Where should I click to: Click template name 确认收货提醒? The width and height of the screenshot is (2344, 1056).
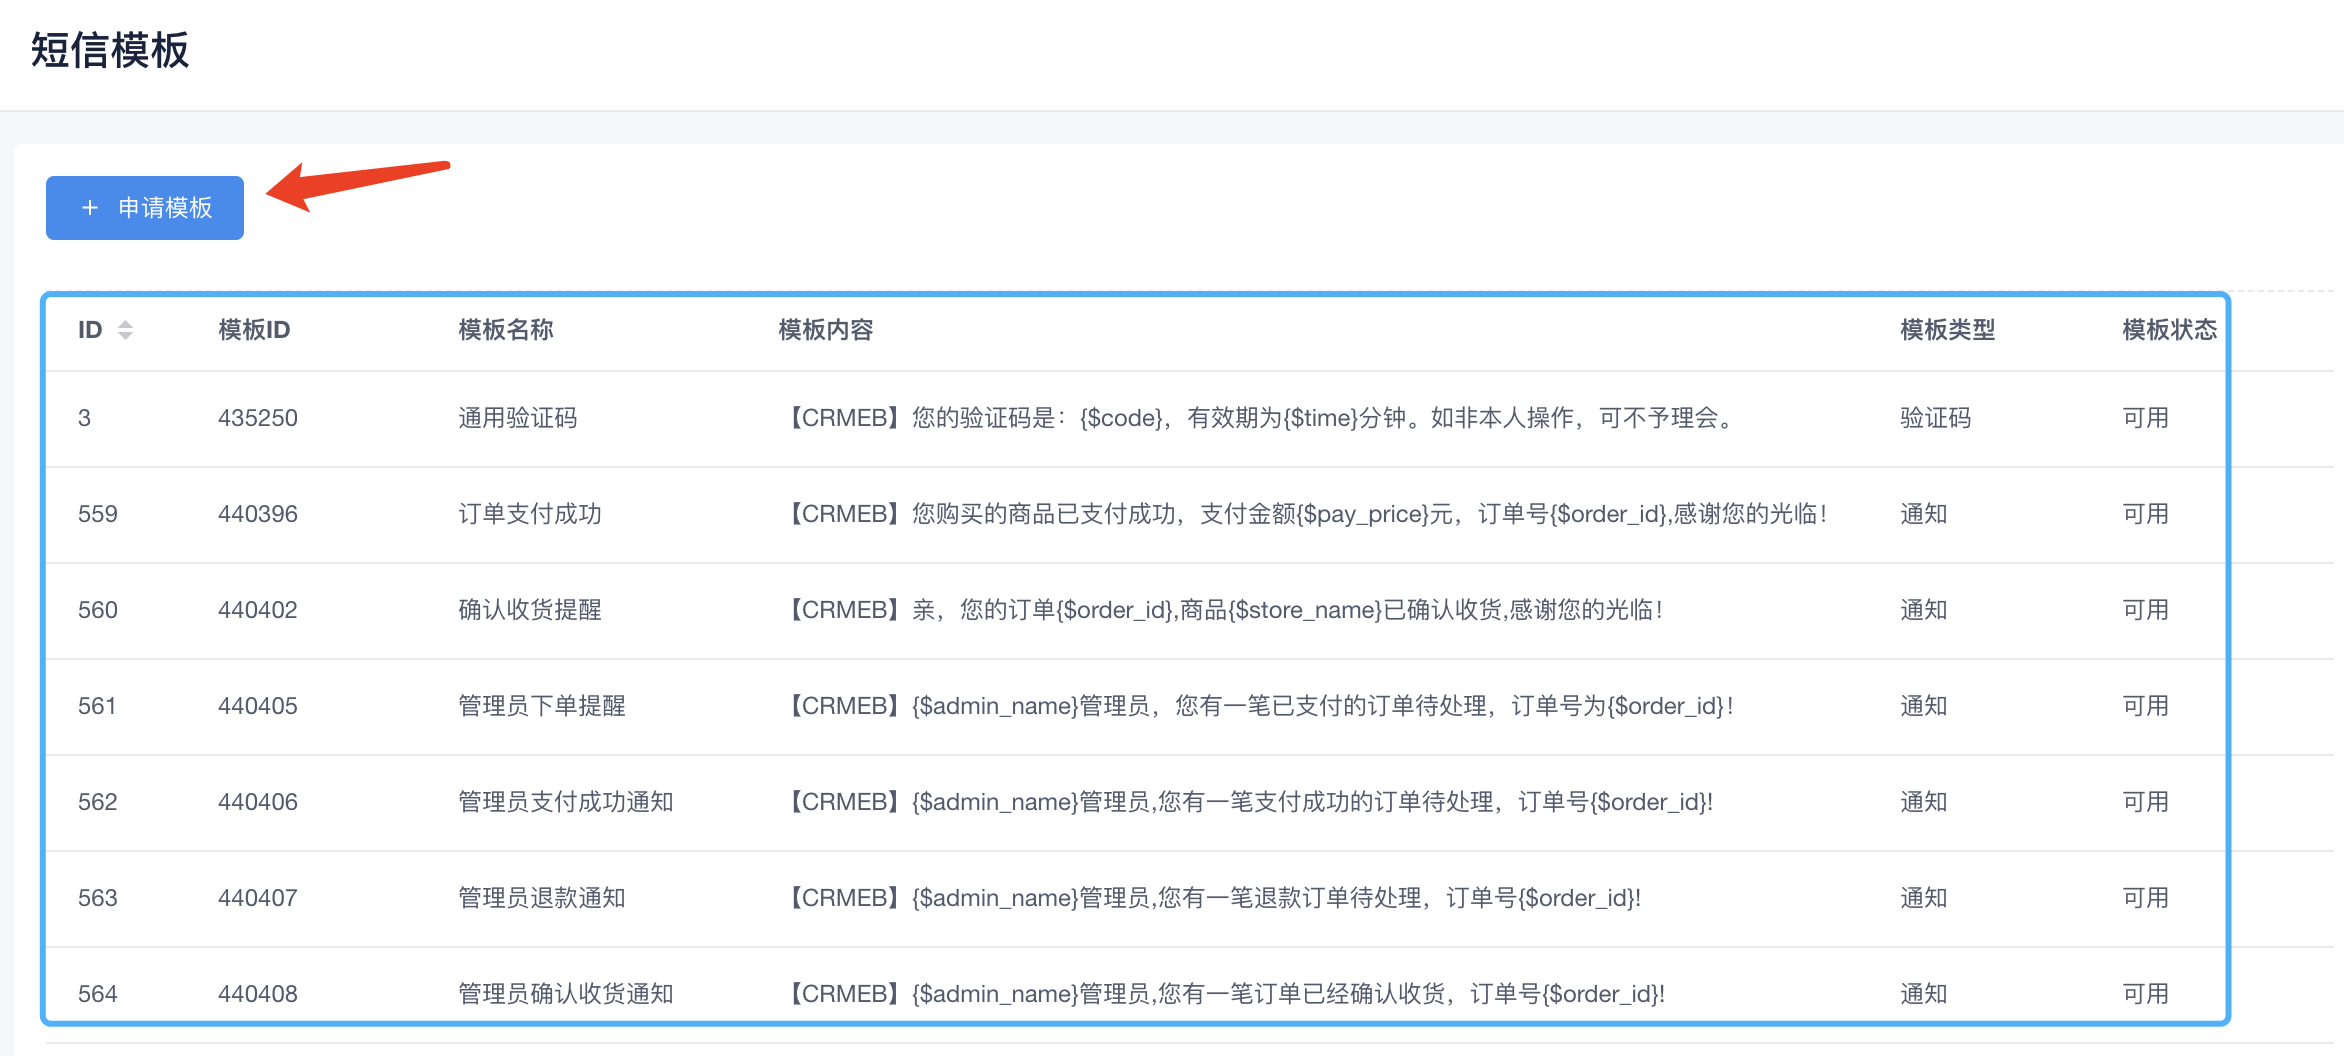click(530, 610)
